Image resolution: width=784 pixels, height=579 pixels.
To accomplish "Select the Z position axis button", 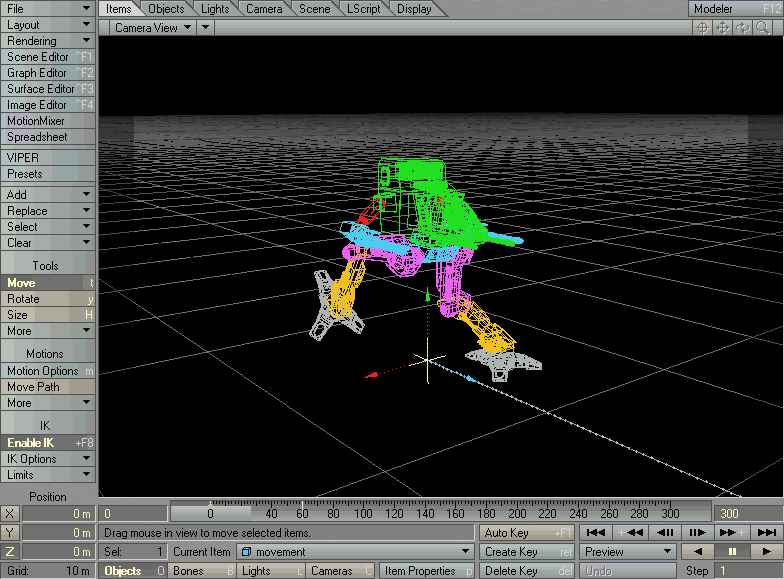I will click(10, 552).
